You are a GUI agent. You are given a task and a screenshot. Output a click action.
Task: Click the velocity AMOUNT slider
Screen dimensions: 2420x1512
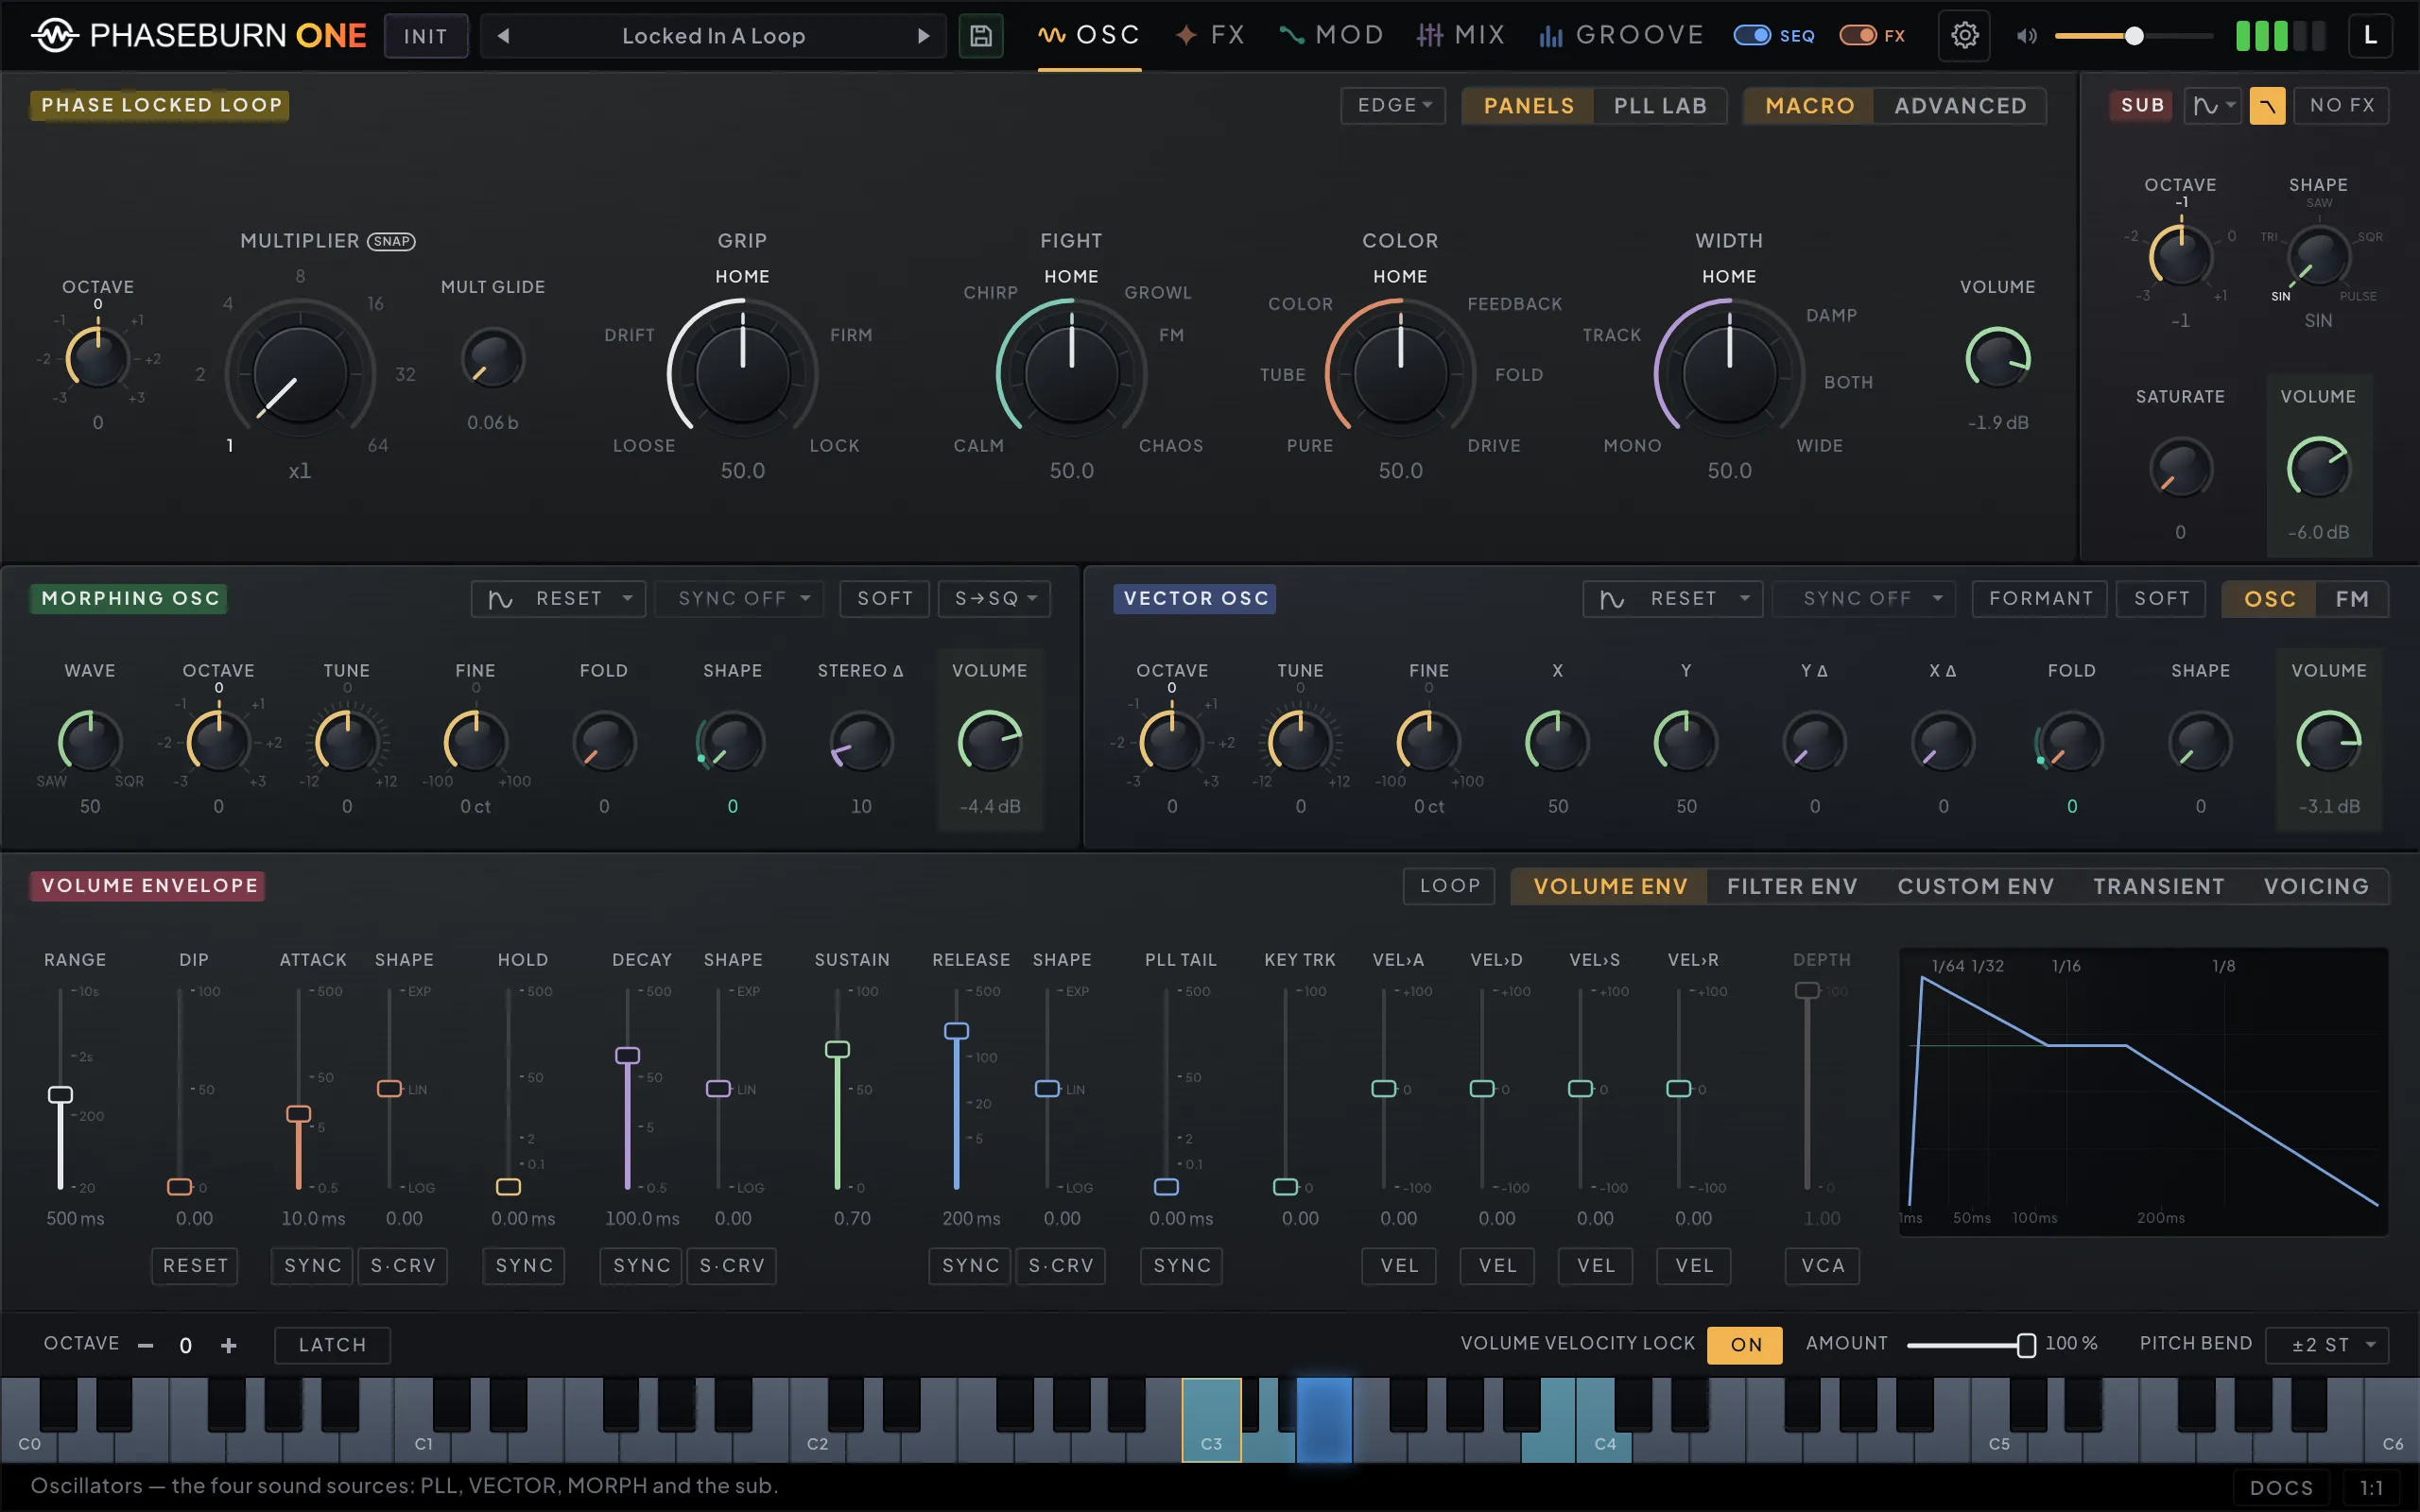click(x=1971, y=1345)
